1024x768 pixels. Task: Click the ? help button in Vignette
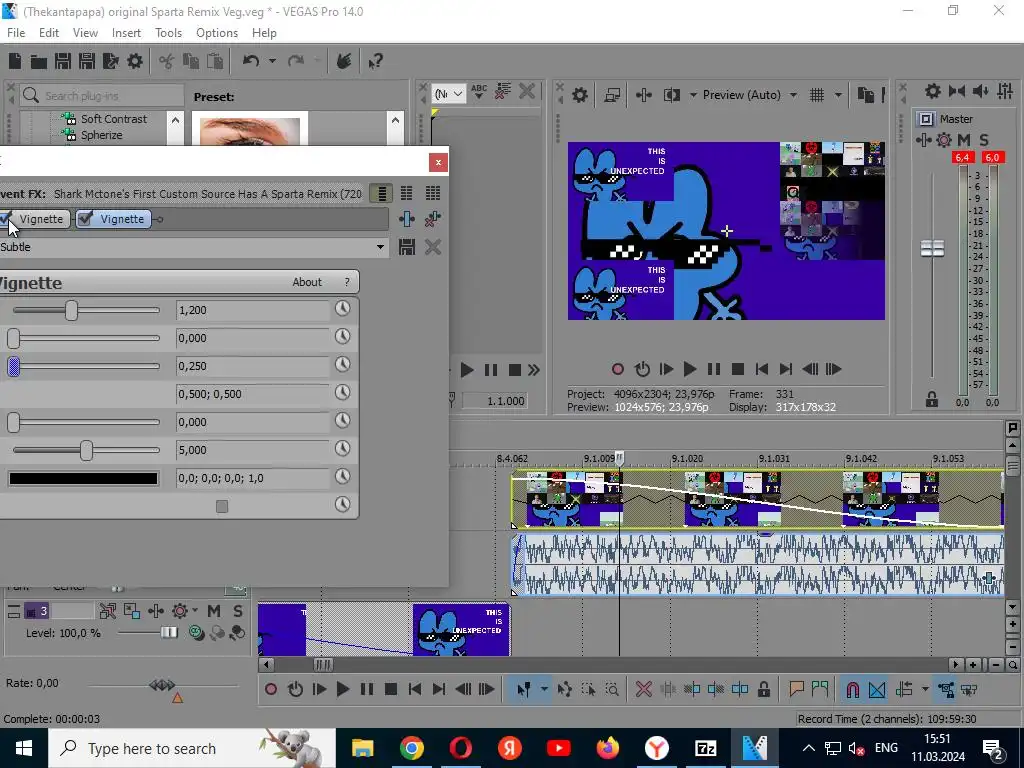347,282
